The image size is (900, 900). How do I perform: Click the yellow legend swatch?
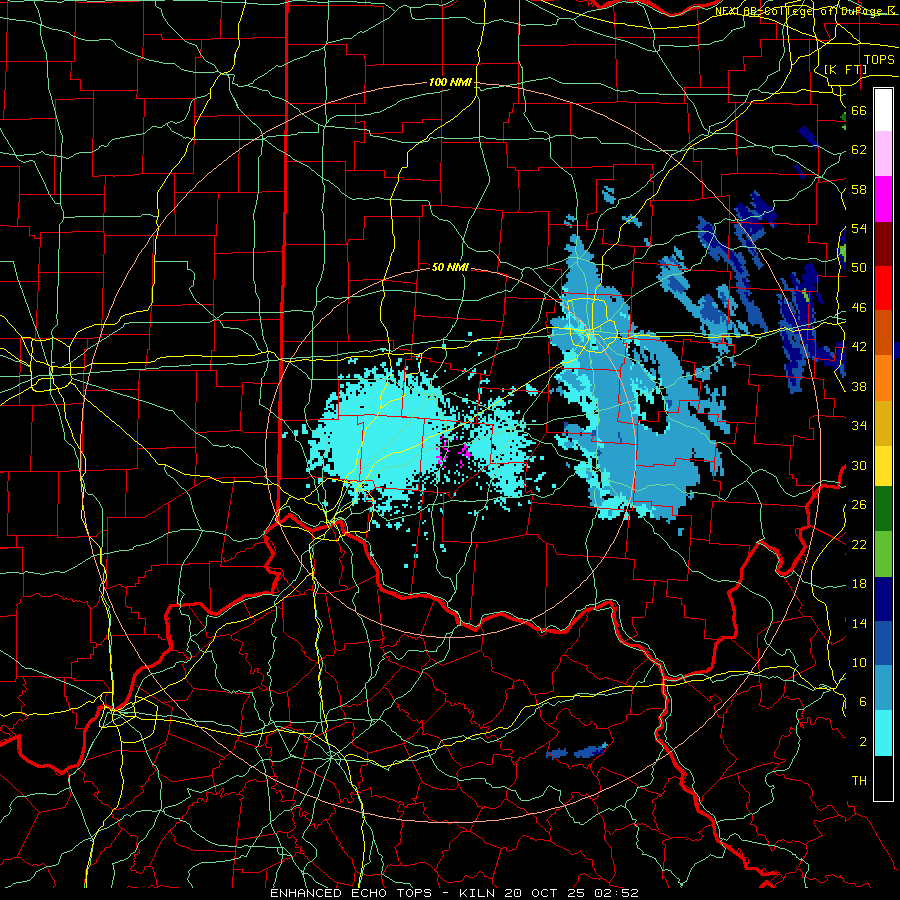[883, 465]
